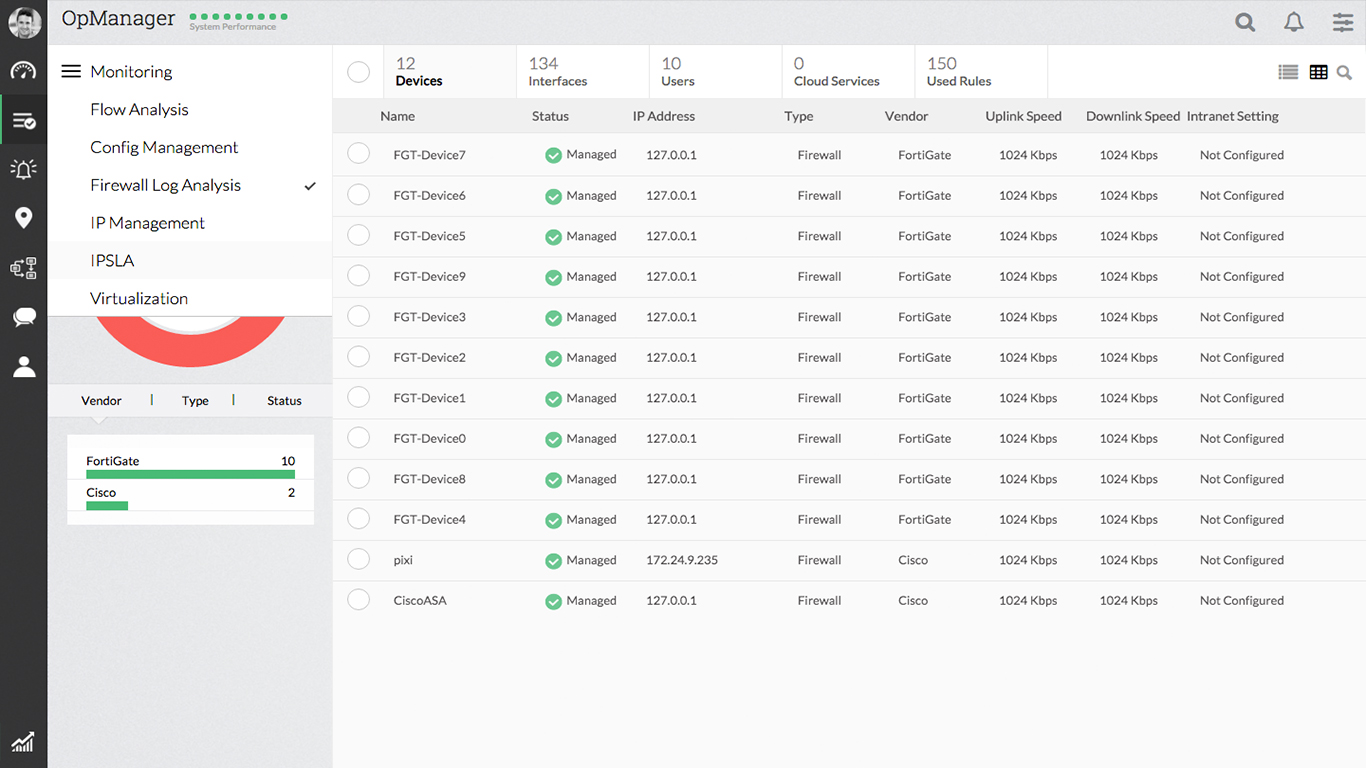Screen dimensions: 1366x768
Task: Click the search magnifier in the top bar
Action: pyautogui.click(x=1245, y=22)
